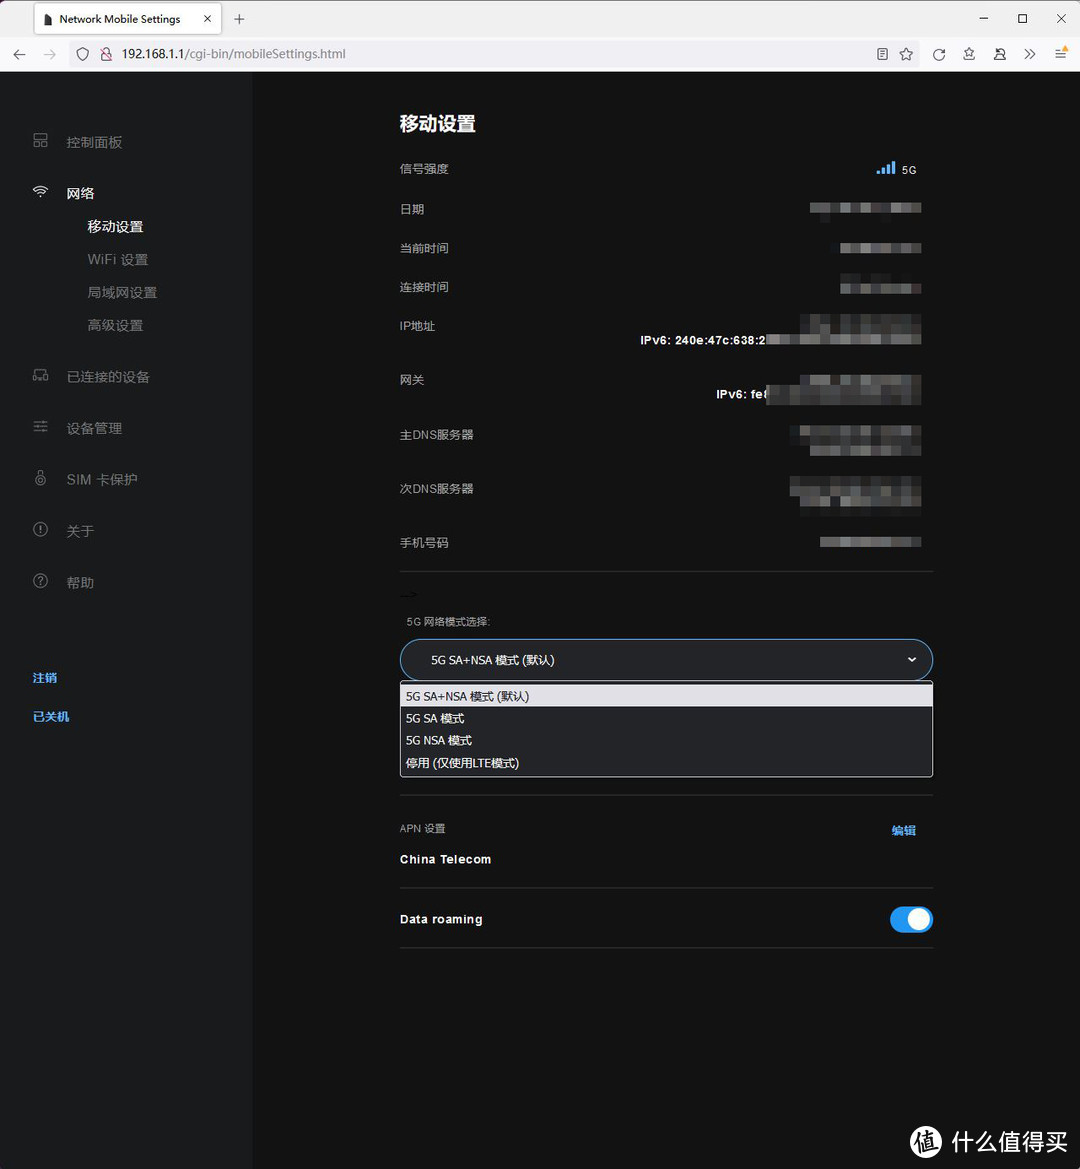Viewport: 1080px width, 1169px height.
Task: Click the 关于 info icon
Action: [40, 529]
